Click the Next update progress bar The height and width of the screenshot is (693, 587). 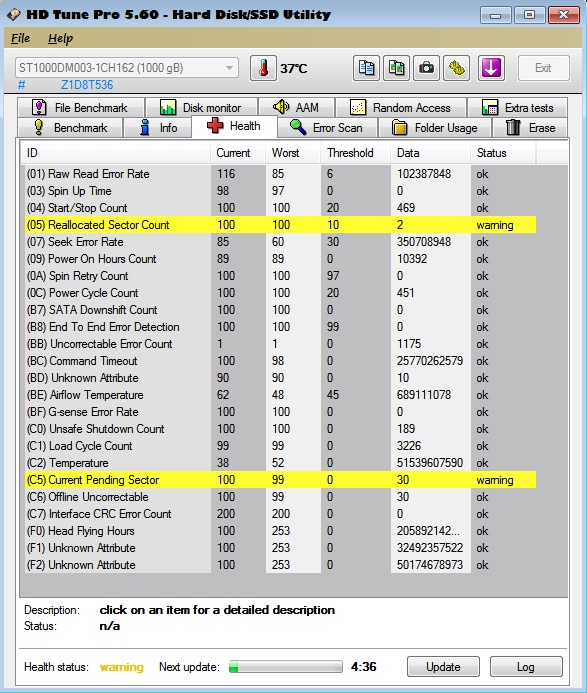point(286,666)
